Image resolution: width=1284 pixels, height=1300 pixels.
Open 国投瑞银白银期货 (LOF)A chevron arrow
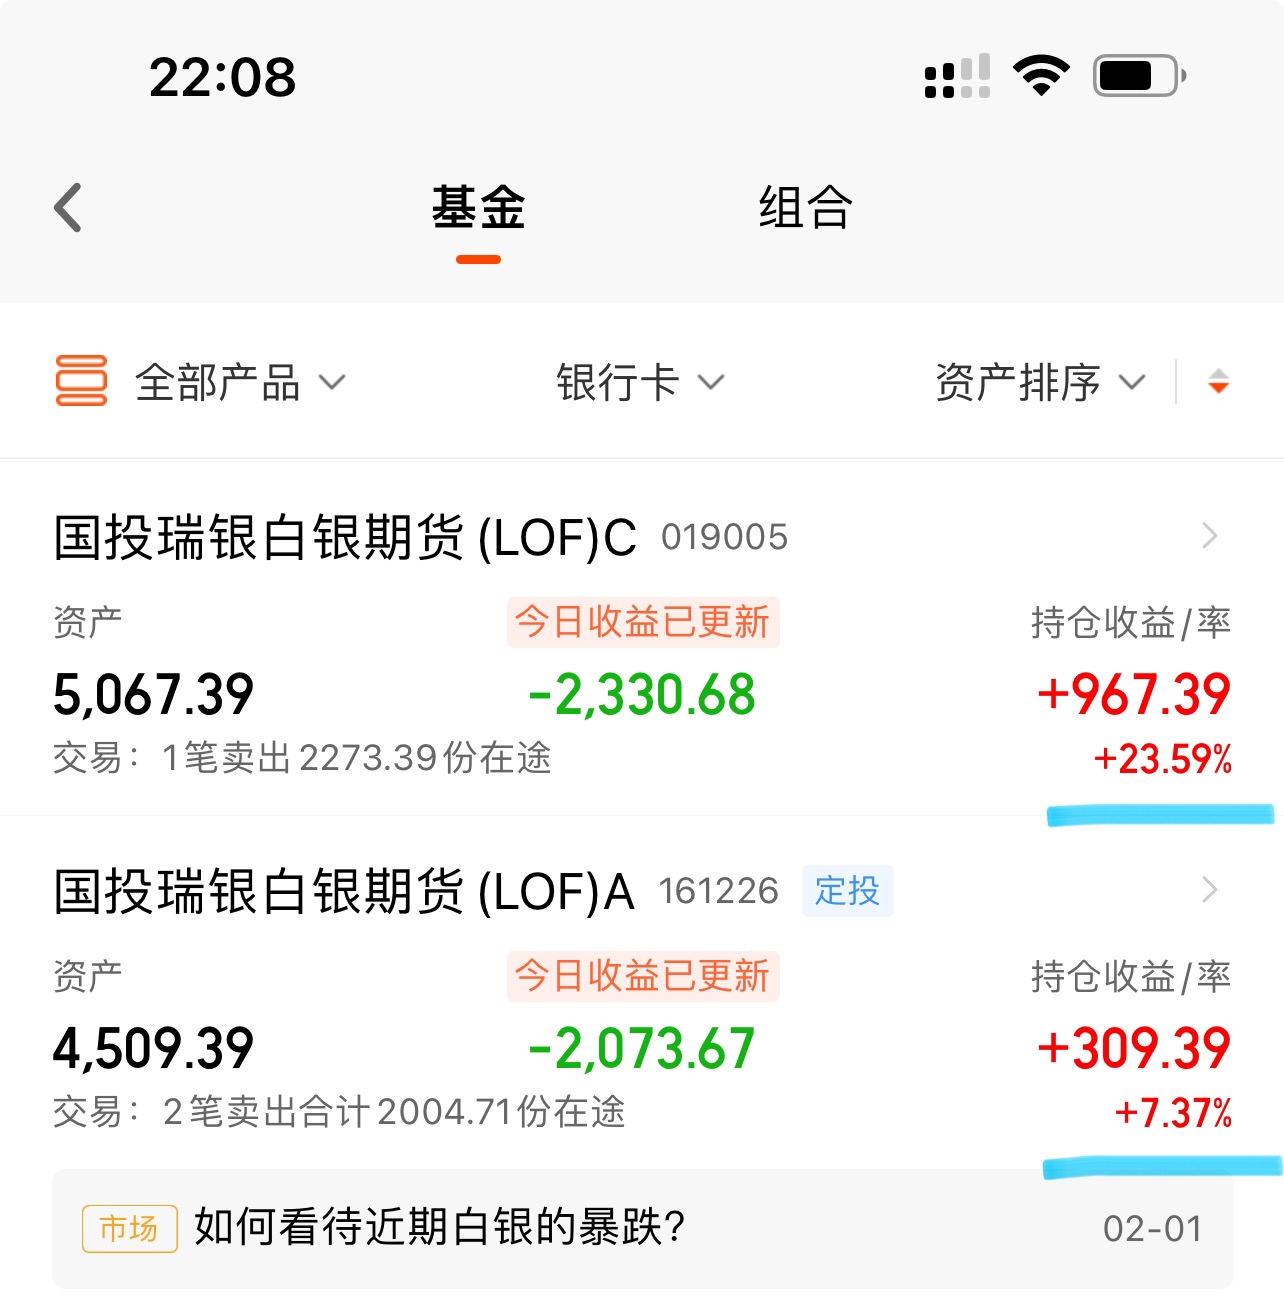pos(1210,889)
